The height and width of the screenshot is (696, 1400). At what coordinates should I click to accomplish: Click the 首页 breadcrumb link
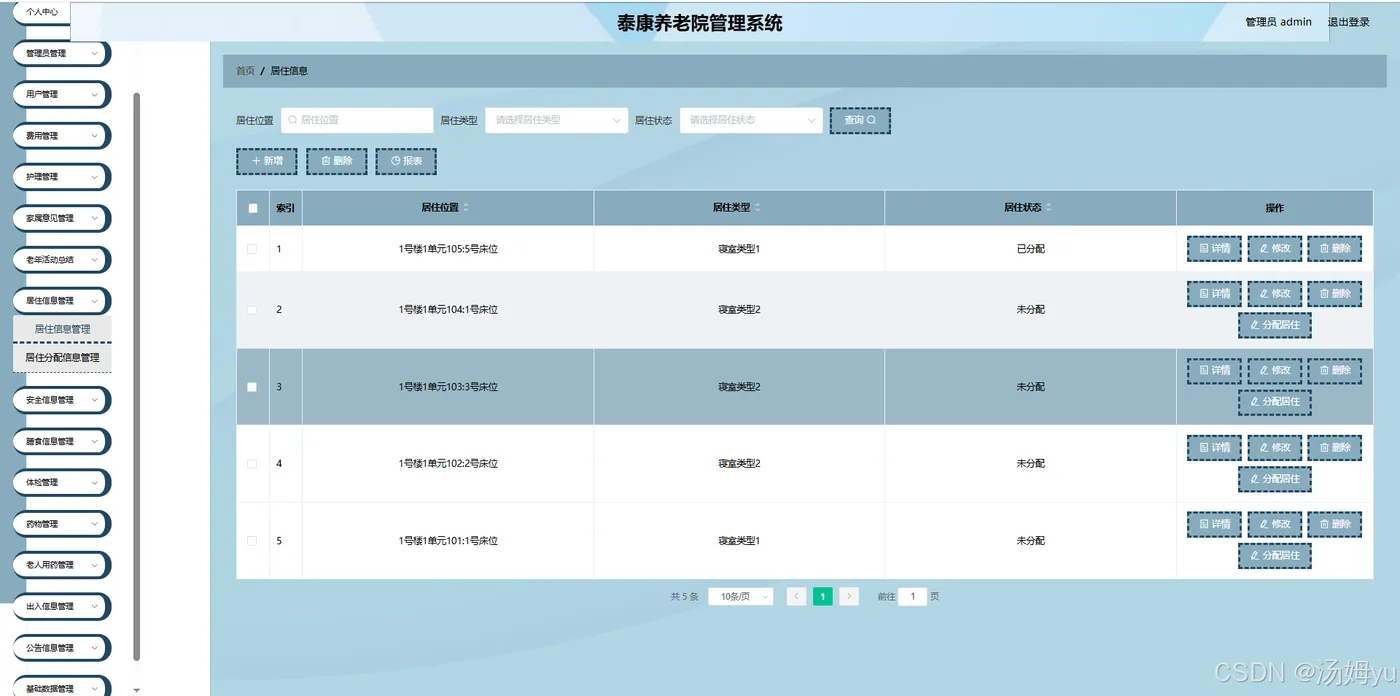[245, 71]
